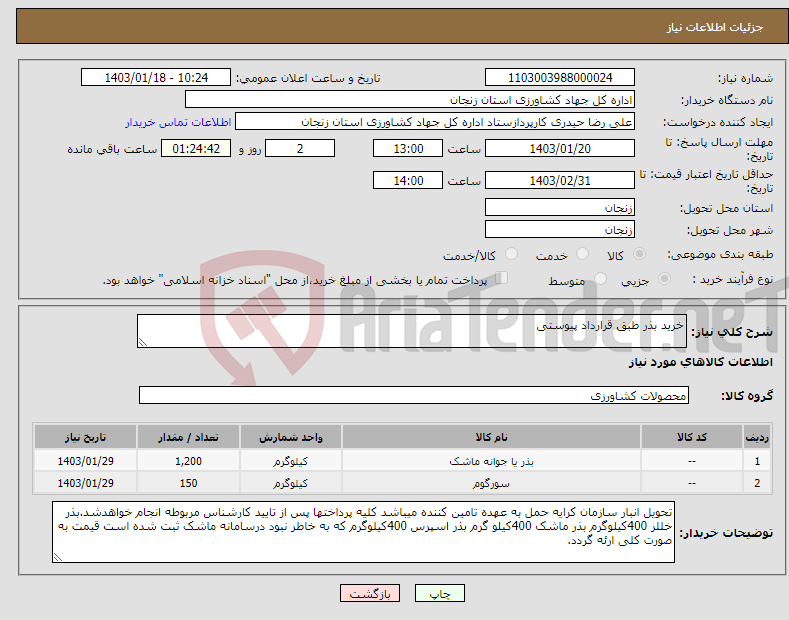Select the جزیی purchase type radio
This screenshot has height=620, width=789.
(x=664, y=278)
